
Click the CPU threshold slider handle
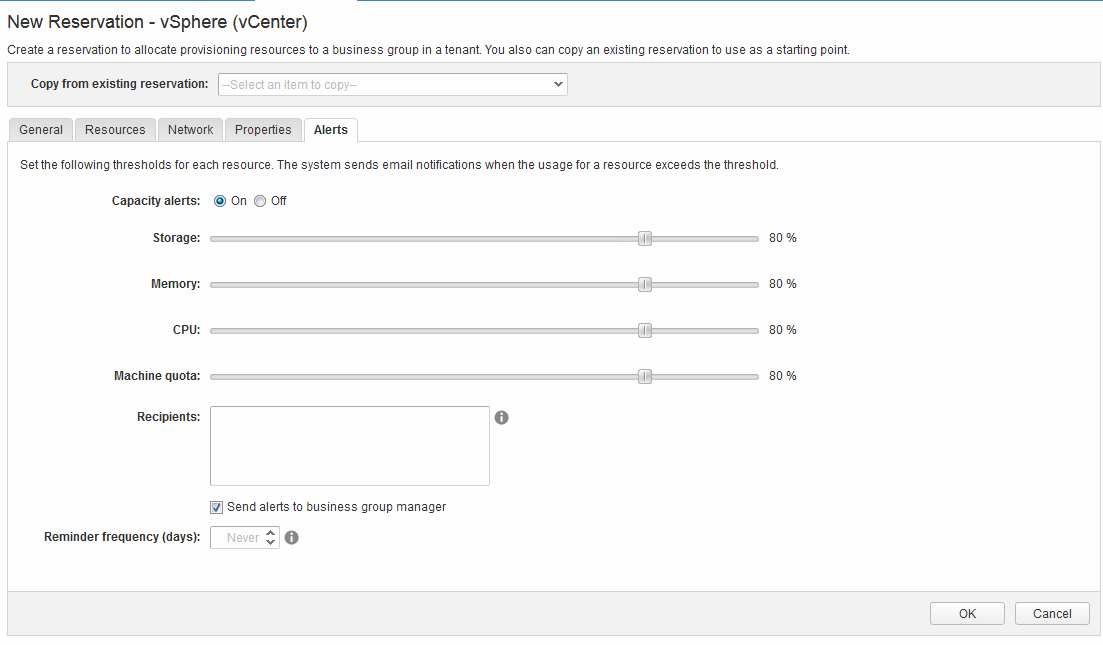coord(645,330)
